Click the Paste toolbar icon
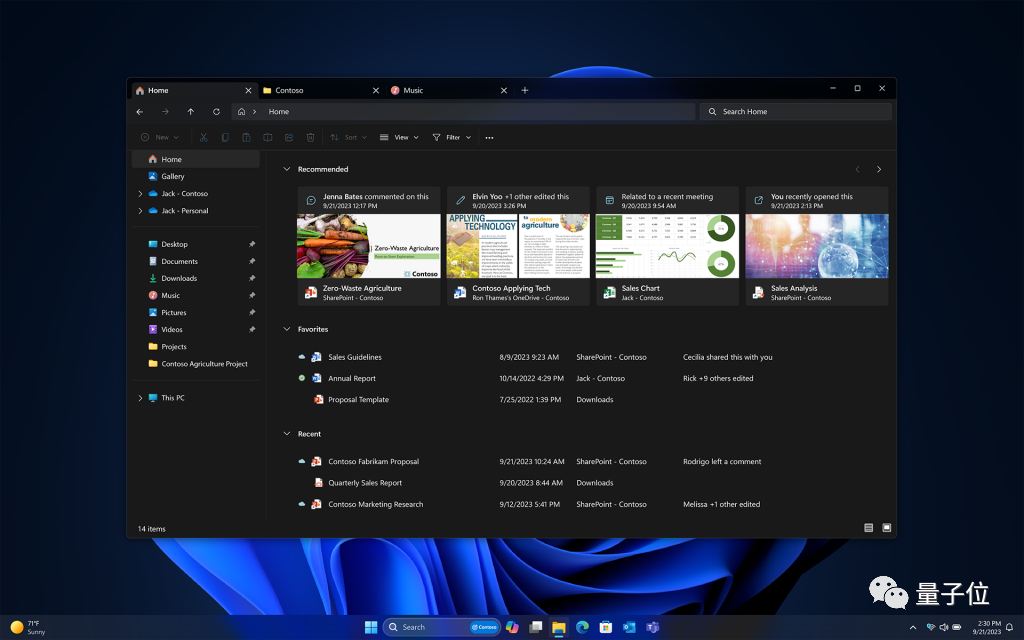1024x640 pixels. coord(246,137)
